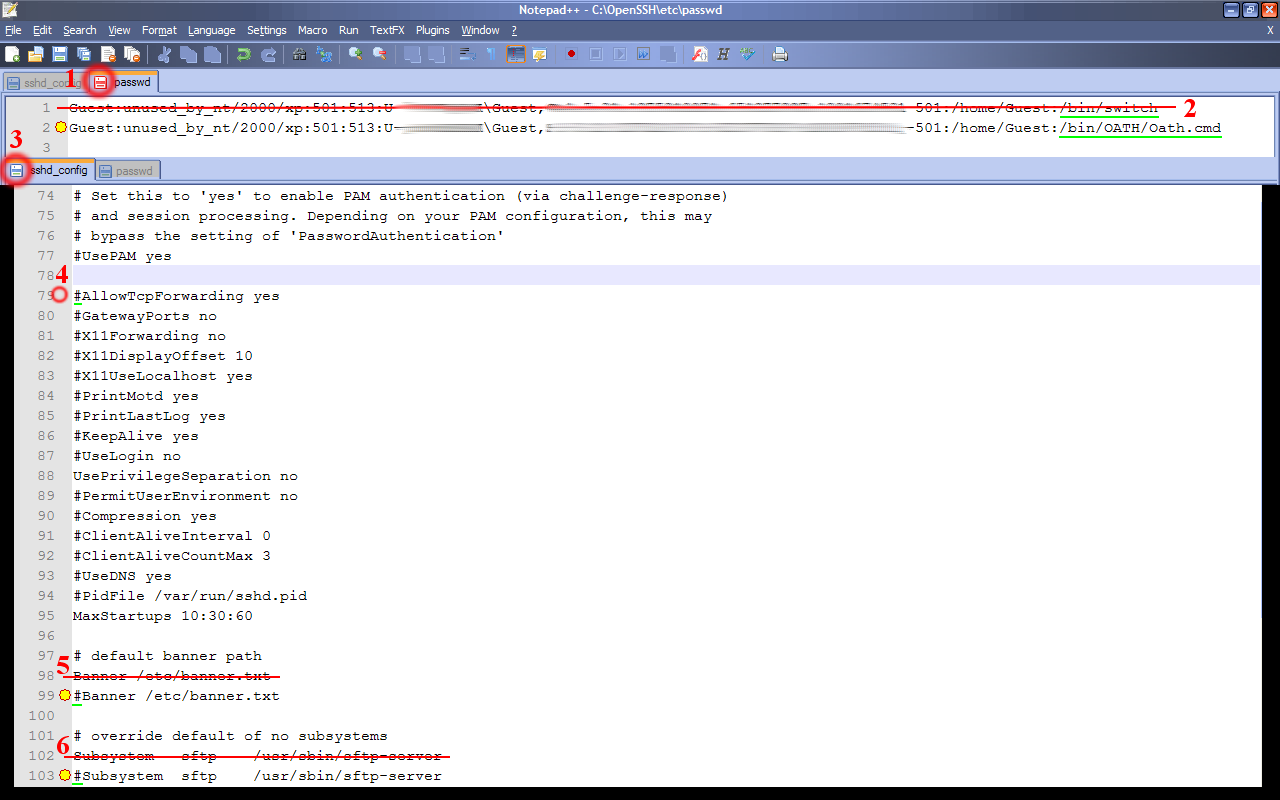The image size is (1280, 800).
Task: Click the Replace toolbar icon
Action: pyautogui.click(x=323, y=54)
